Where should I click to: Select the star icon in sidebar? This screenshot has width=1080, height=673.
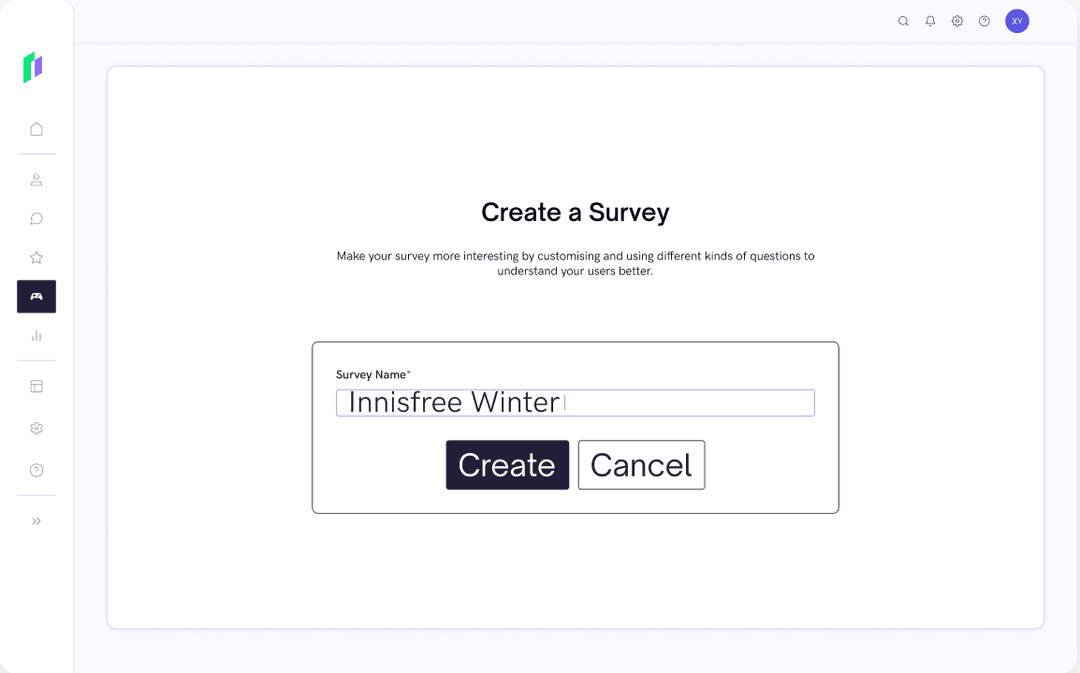(37, 258)
